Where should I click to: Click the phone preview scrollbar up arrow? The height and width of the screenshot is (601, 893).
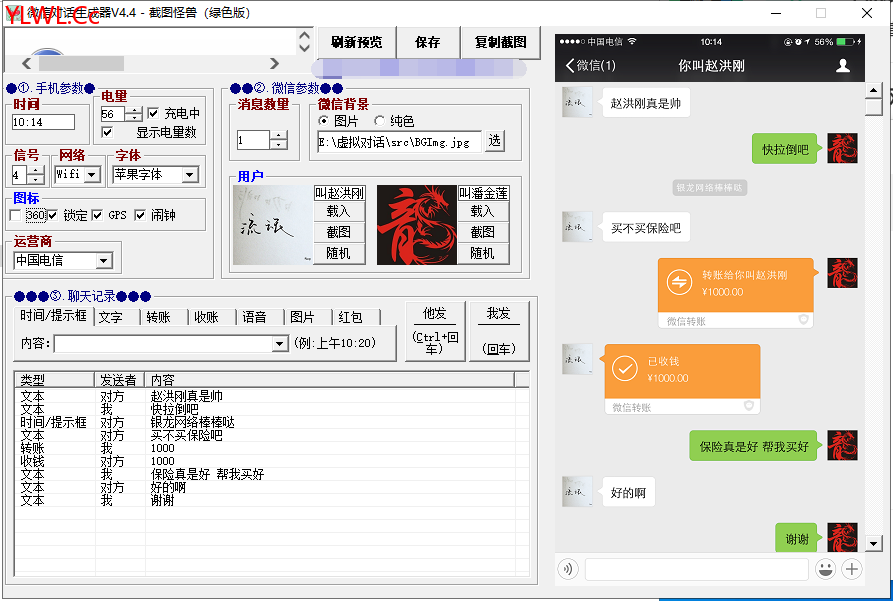pyautogui.click(x=873, y=91)
